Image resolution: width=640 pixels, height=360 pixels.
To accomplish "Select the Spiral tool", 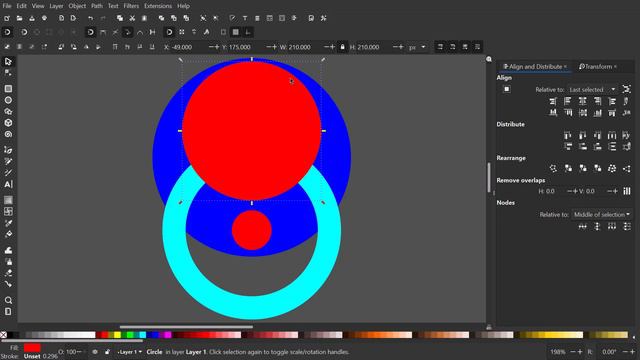I will pyautogui.click(x=8, y=134).
